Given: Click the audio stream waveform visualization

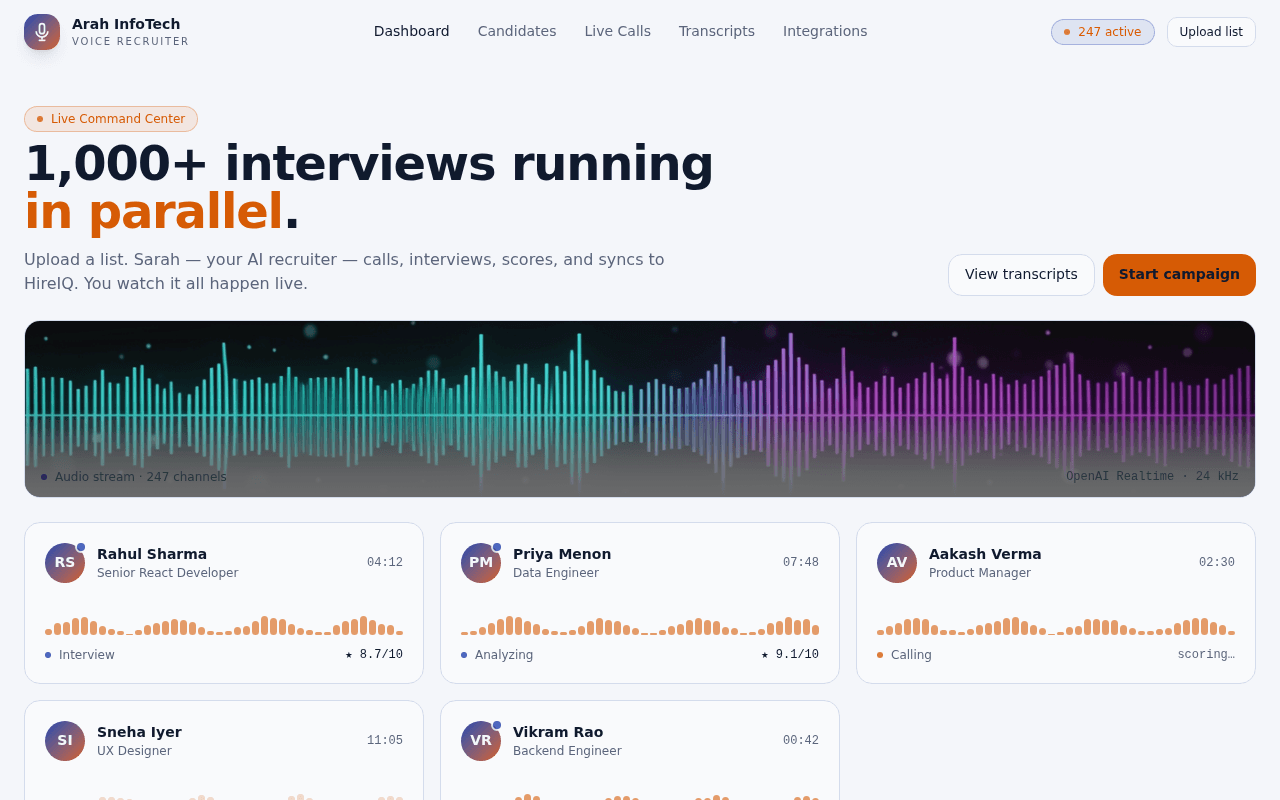Looking at the screenshot, I should tap(640, 409).
